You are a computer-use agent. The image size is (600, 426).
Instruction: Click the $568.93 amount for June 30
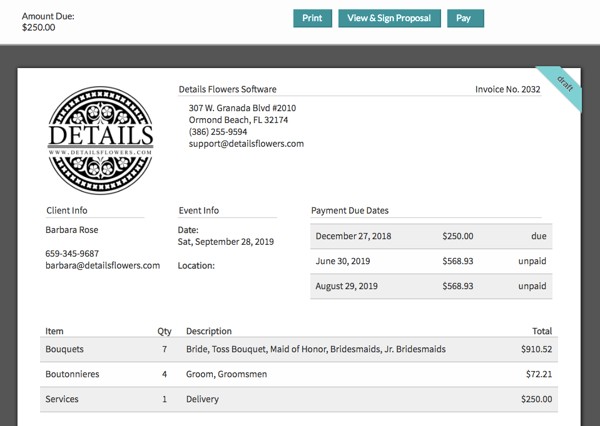click(458, 261)
